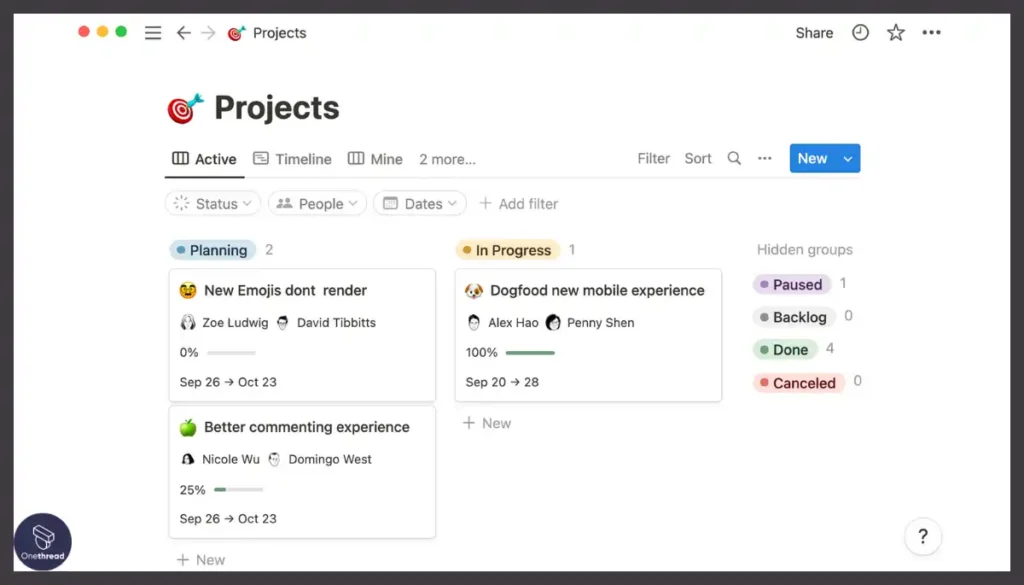Show the hidden Done group

point(785,349)
